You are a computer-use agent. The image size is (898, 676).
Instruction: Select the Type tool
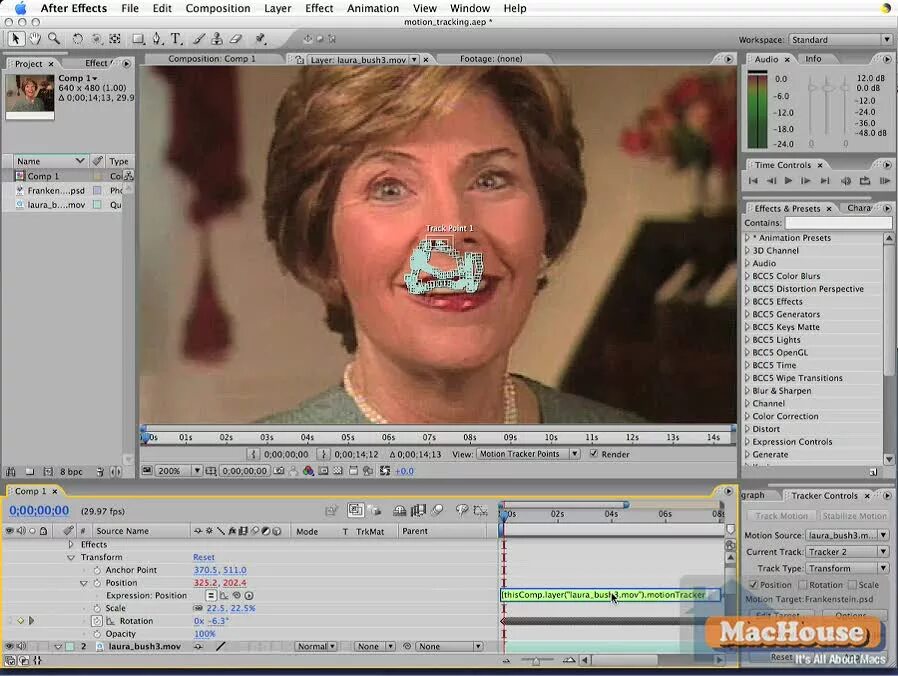pos(176,39)
